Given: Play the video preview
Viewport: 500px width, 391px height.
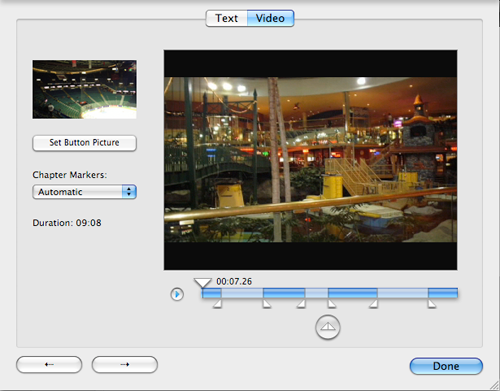Looking at the screenshot, I should pos(177,294).
